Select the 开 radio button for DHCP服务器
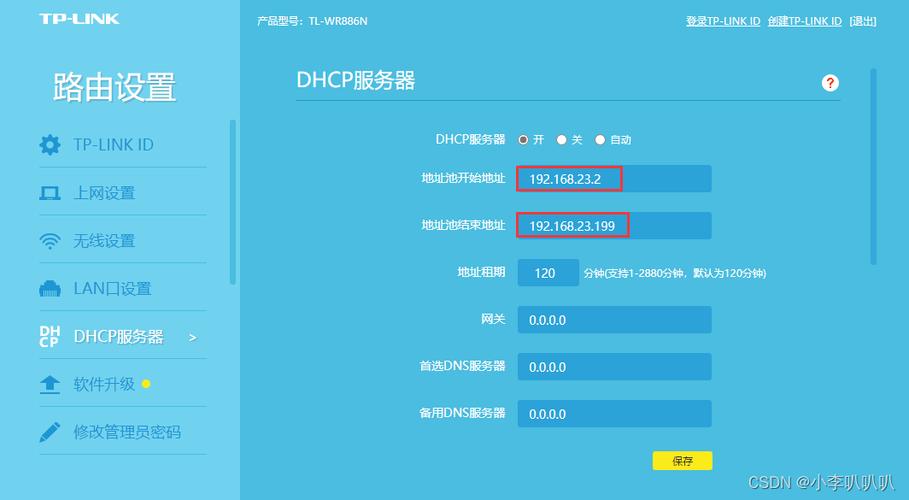The height and width of the screenshot is (500, 909). pyautogui.click(x=523, y=140)
